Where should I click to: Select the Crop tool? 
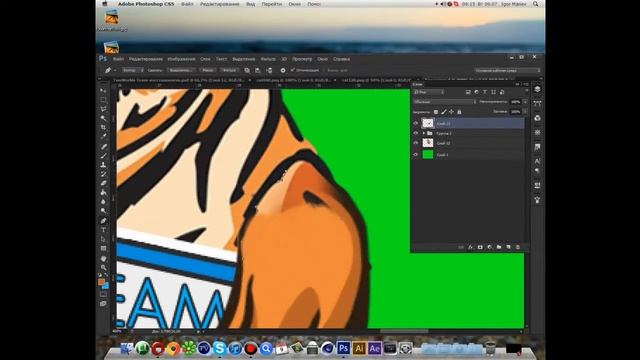pos(103,128)
